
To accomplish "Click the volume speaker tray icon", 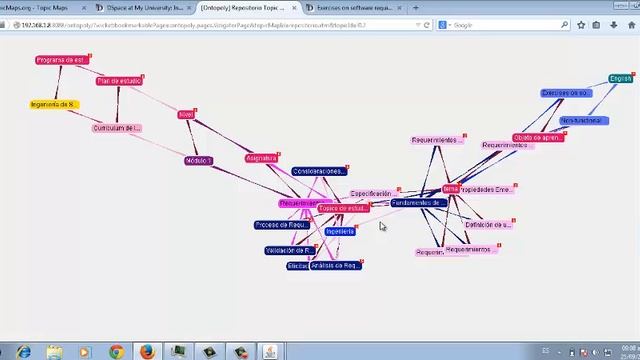I will pos(596,352).
